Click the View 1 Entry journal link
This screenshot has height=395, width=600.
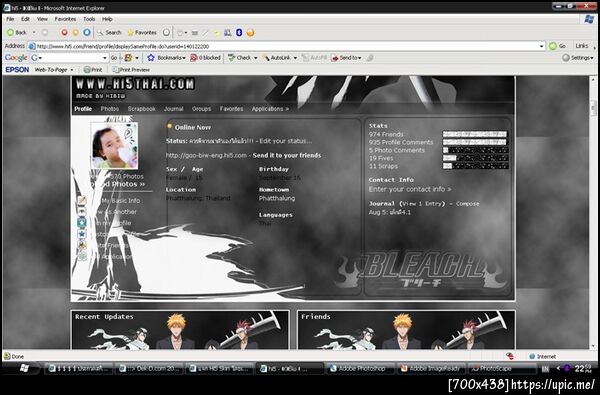tap(422, 204)
